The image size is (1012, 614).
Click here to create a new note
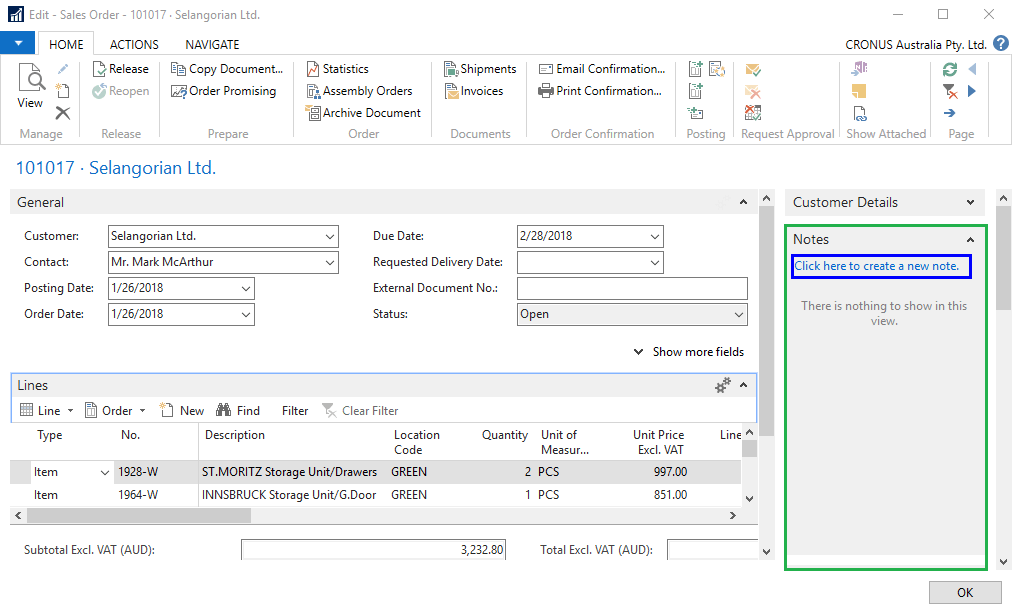[881, 266]
